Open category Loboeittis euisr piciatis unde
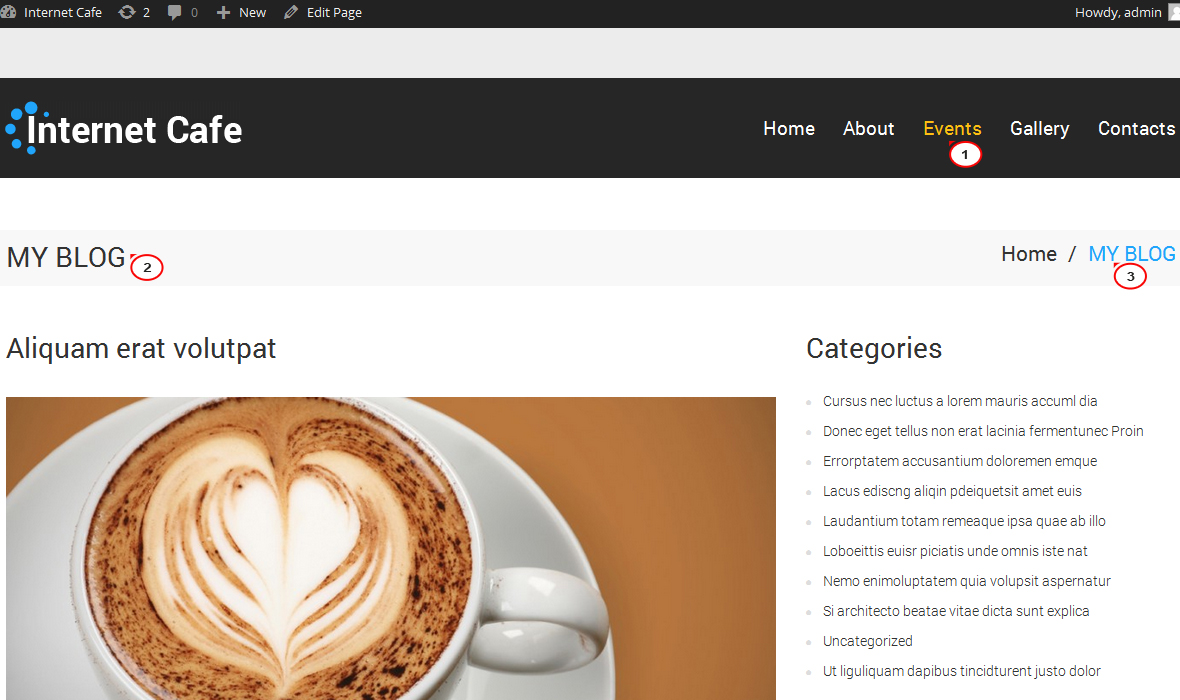Screen dimensions: 1180x700 [x=955, y=551]
